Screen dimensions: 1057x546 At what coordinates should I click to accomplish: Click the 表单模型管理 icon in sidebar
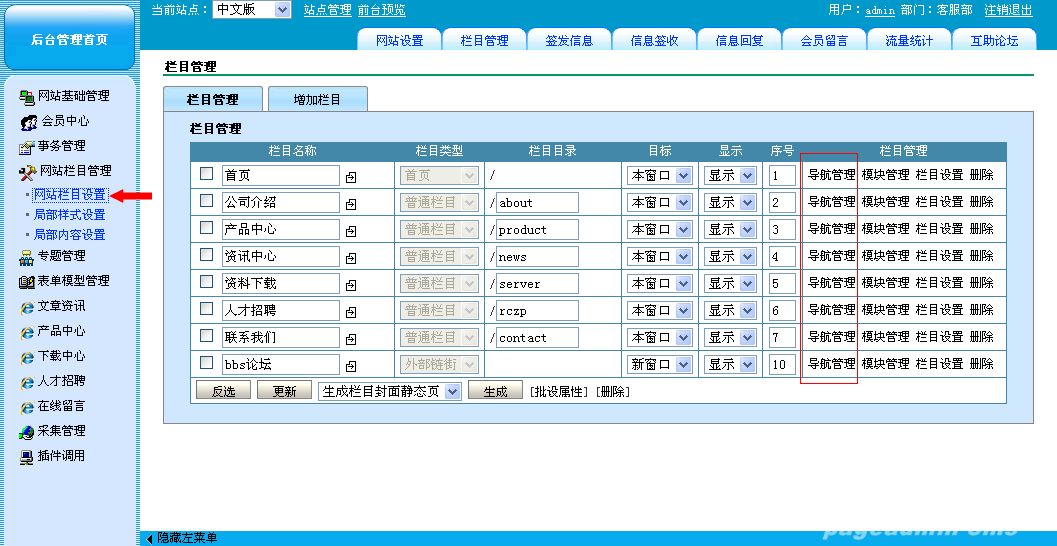27,281
